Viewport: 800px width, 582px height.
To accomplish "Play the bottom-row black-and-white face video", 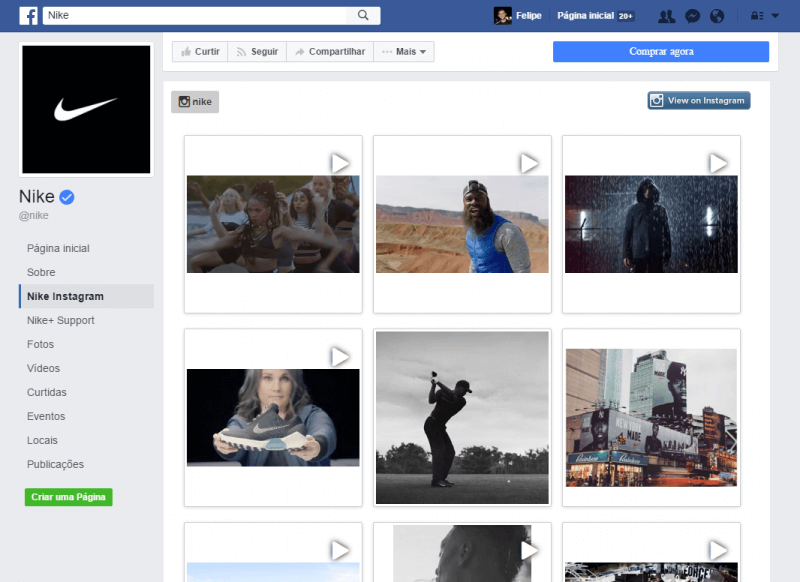I will [529, 550].
